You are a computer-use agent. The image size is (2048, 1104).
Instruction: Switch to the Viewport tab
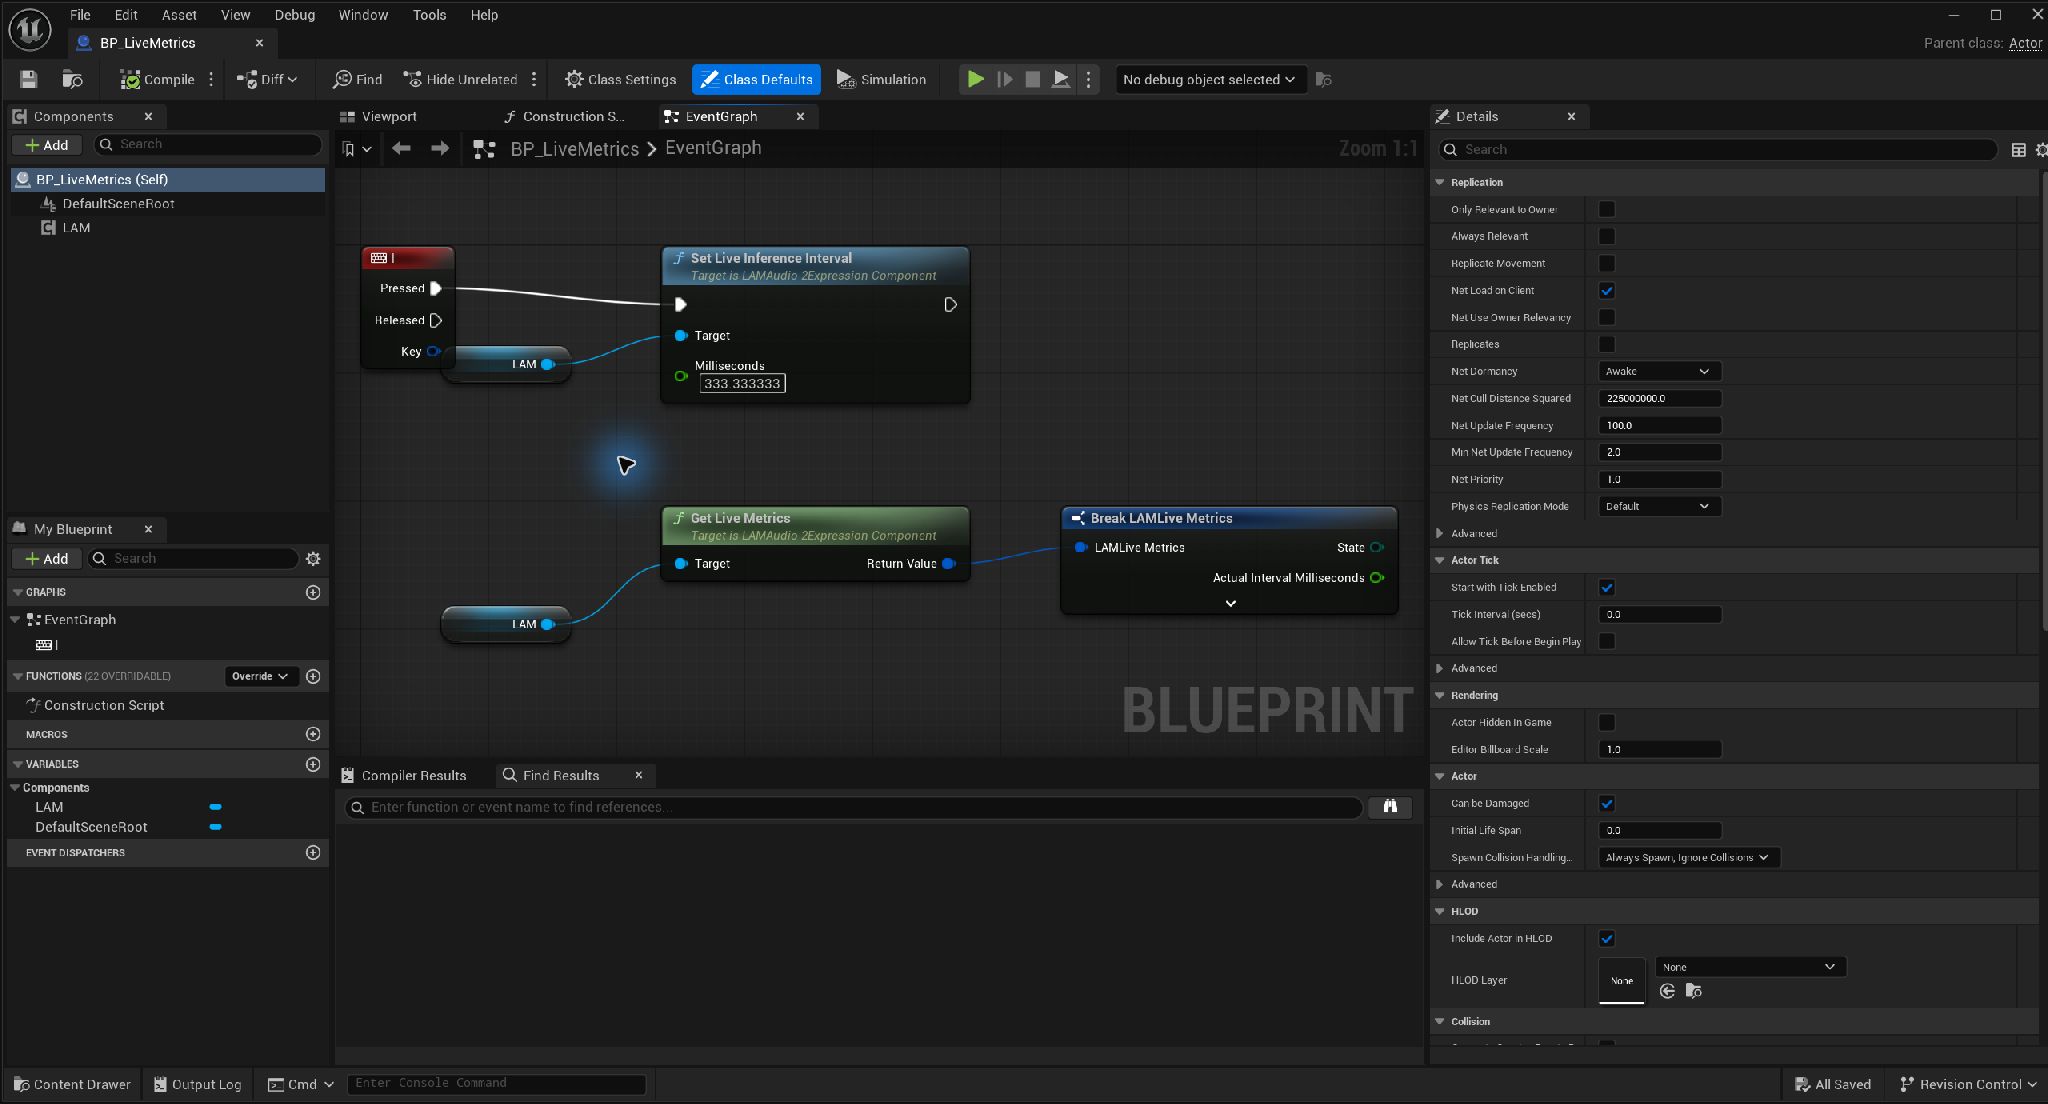(x=378, y=116)
